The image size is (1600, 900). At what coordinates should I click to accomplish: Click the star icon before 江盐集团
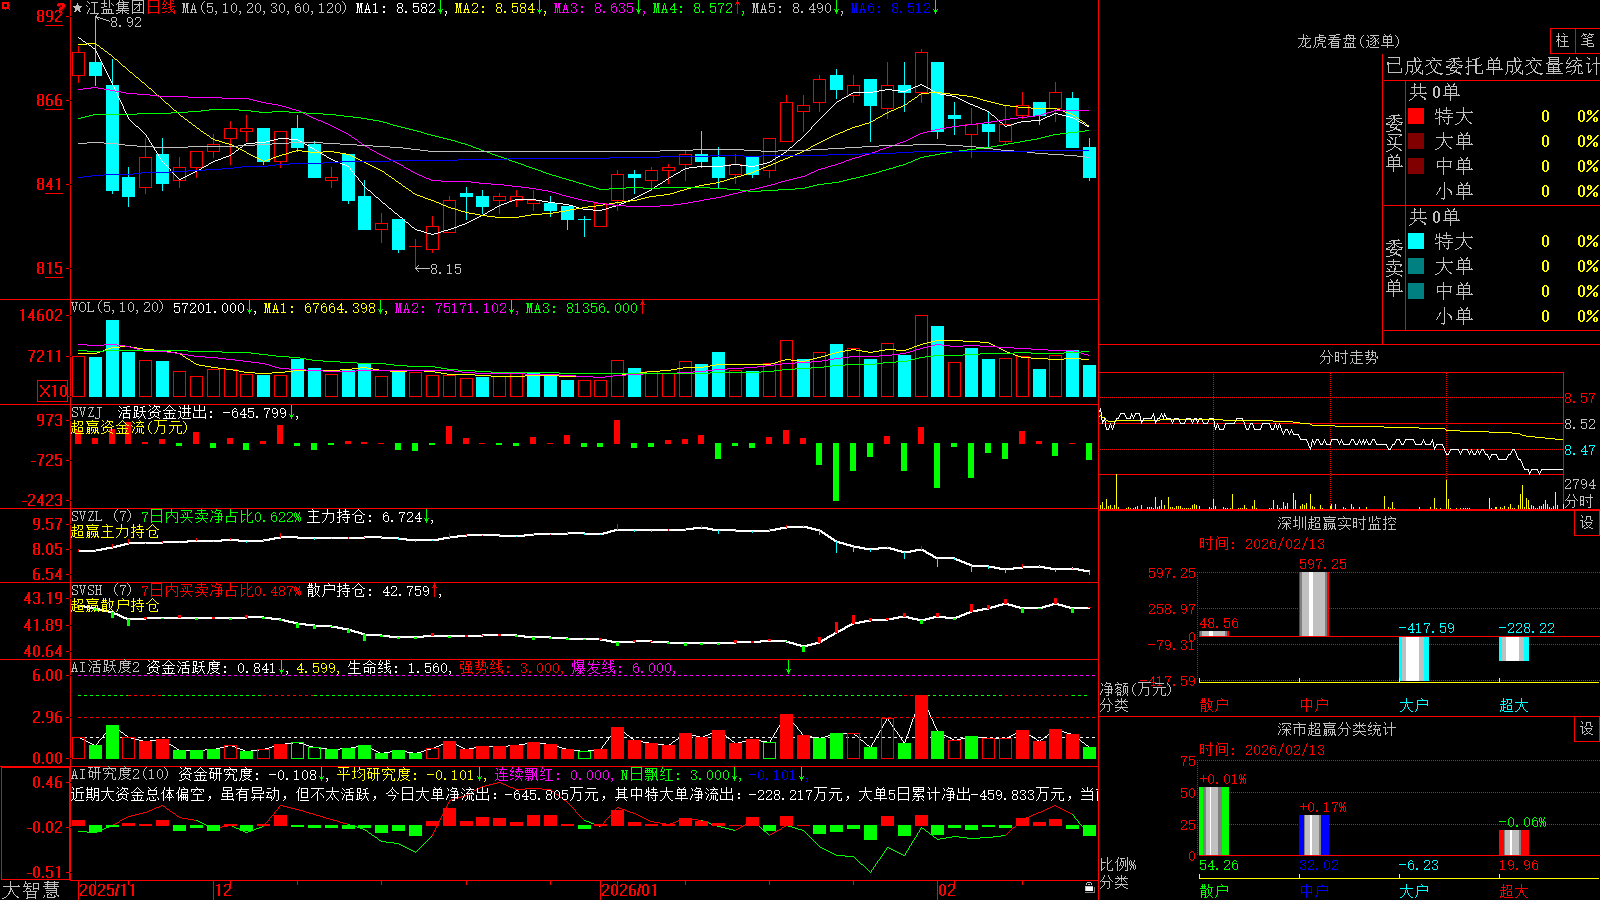coord(78,8)
